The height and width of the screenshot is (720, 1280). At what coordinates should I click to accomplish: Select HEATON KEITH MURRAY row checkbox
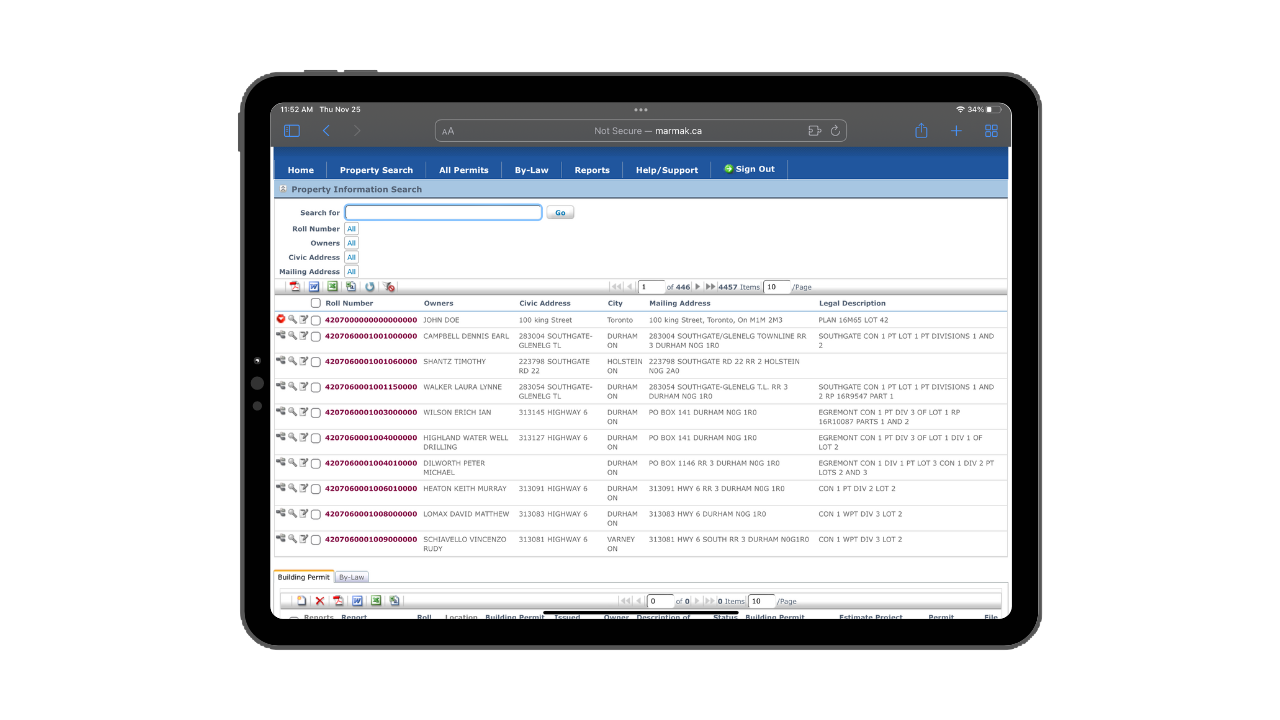click(x=316, y=490)
